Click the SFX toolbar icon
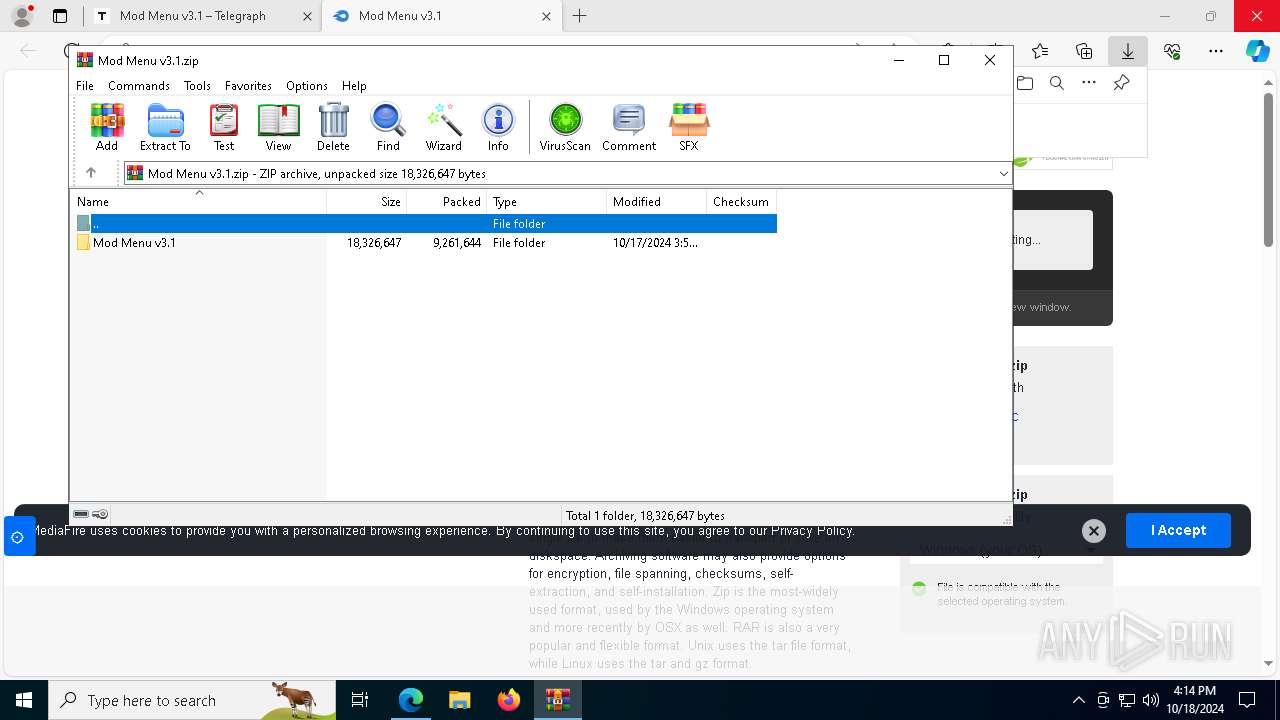 [689, 127]
